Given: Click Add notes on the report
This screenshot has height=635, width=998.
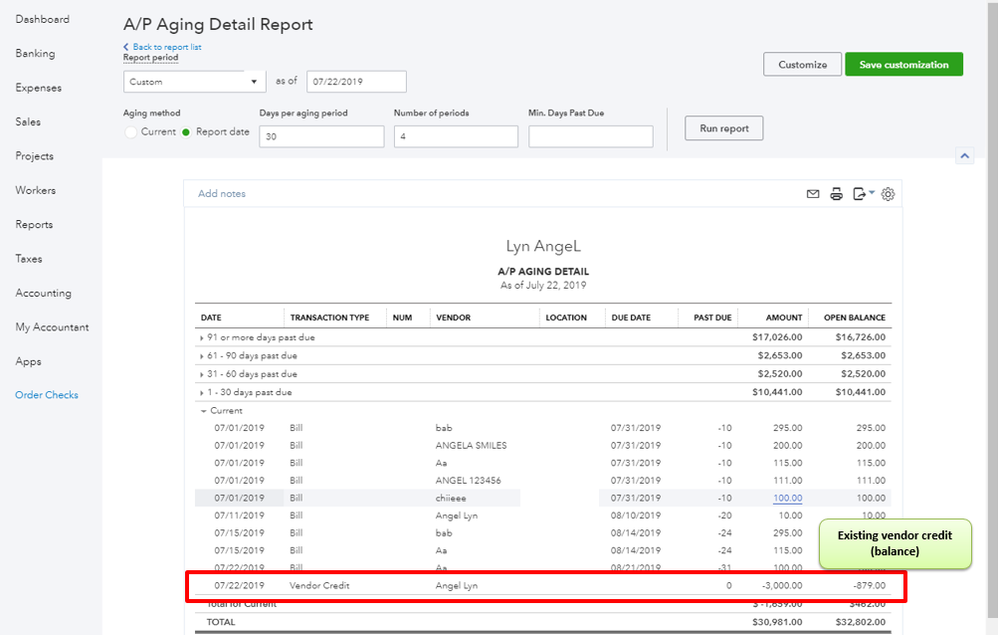Looking at the screenshot, I should click(x=221, y=193).
